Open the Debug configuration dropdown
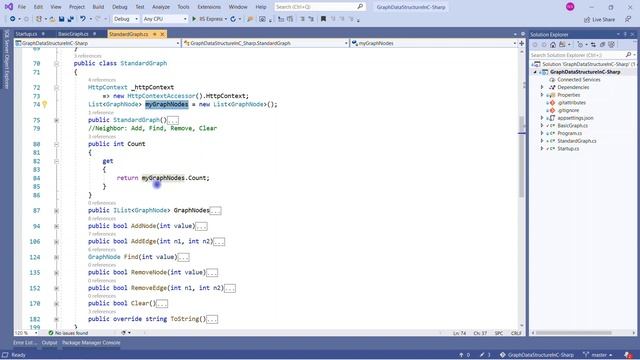The height and width of the screenshot is (360, 640). click(125, 19)
